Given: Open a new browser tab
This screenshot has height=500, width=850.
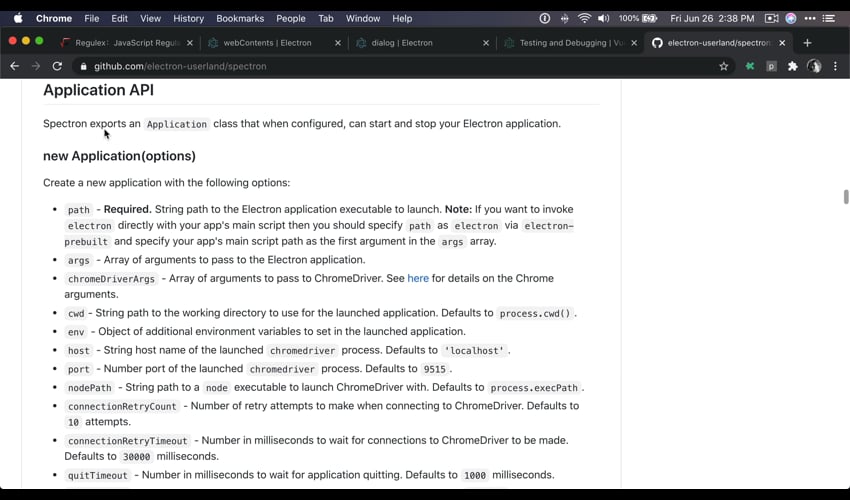Looking at the screenshot, I should point(807,43).
